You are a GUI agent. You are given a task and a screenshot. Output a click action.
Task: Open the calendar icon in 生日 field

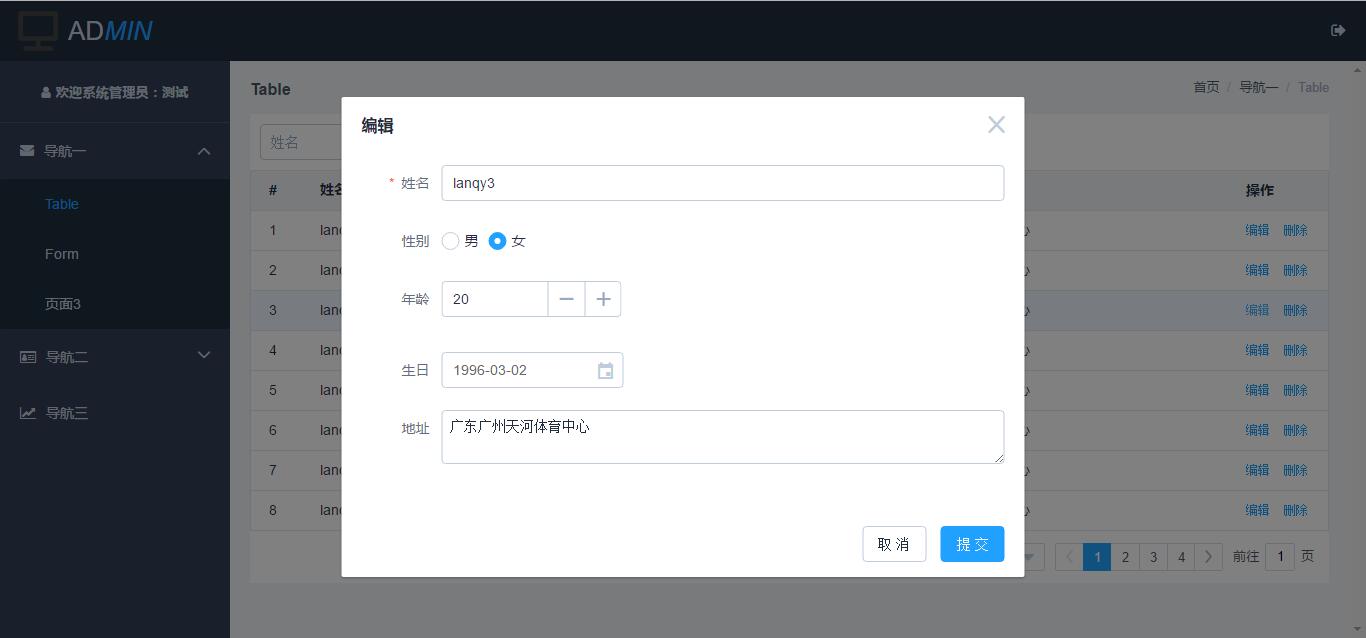[x=605, y=371]
